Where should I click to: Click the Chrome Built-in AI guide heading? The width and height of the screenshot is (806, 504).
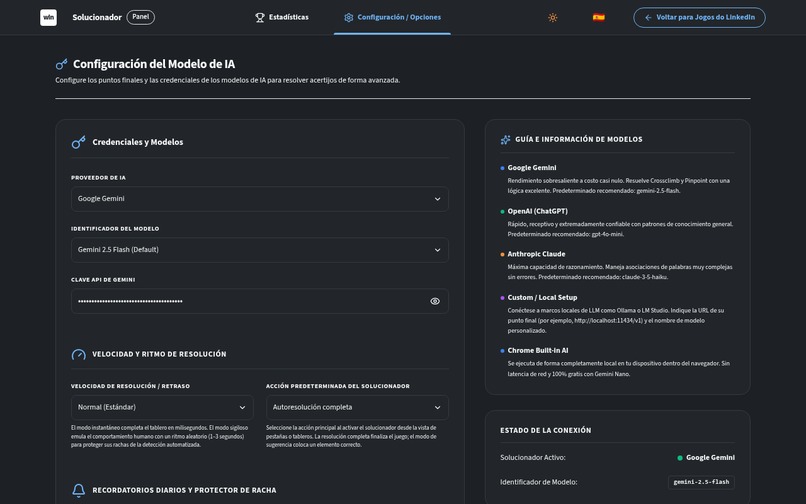pos(538,350)
